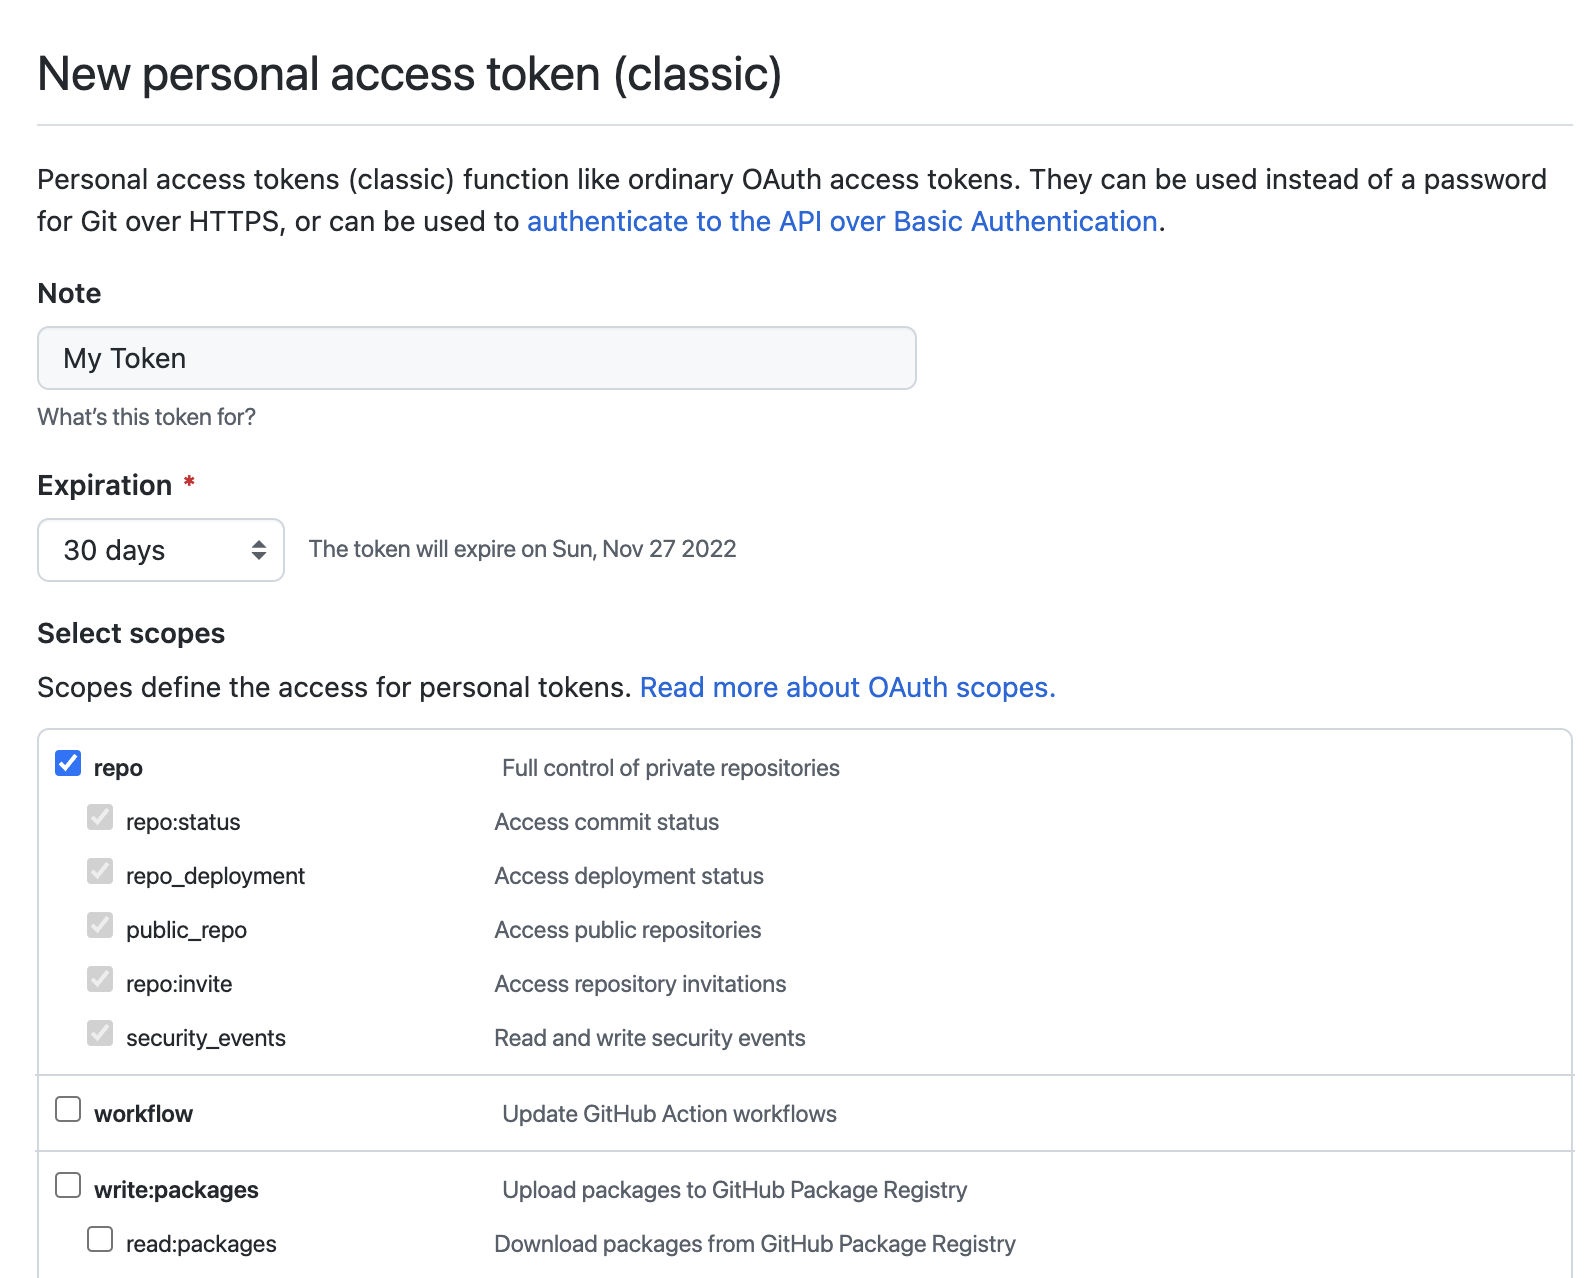Click the read:packages scope label
This screenshot has height=1278, width=1588.
[x=201, y=1244]
